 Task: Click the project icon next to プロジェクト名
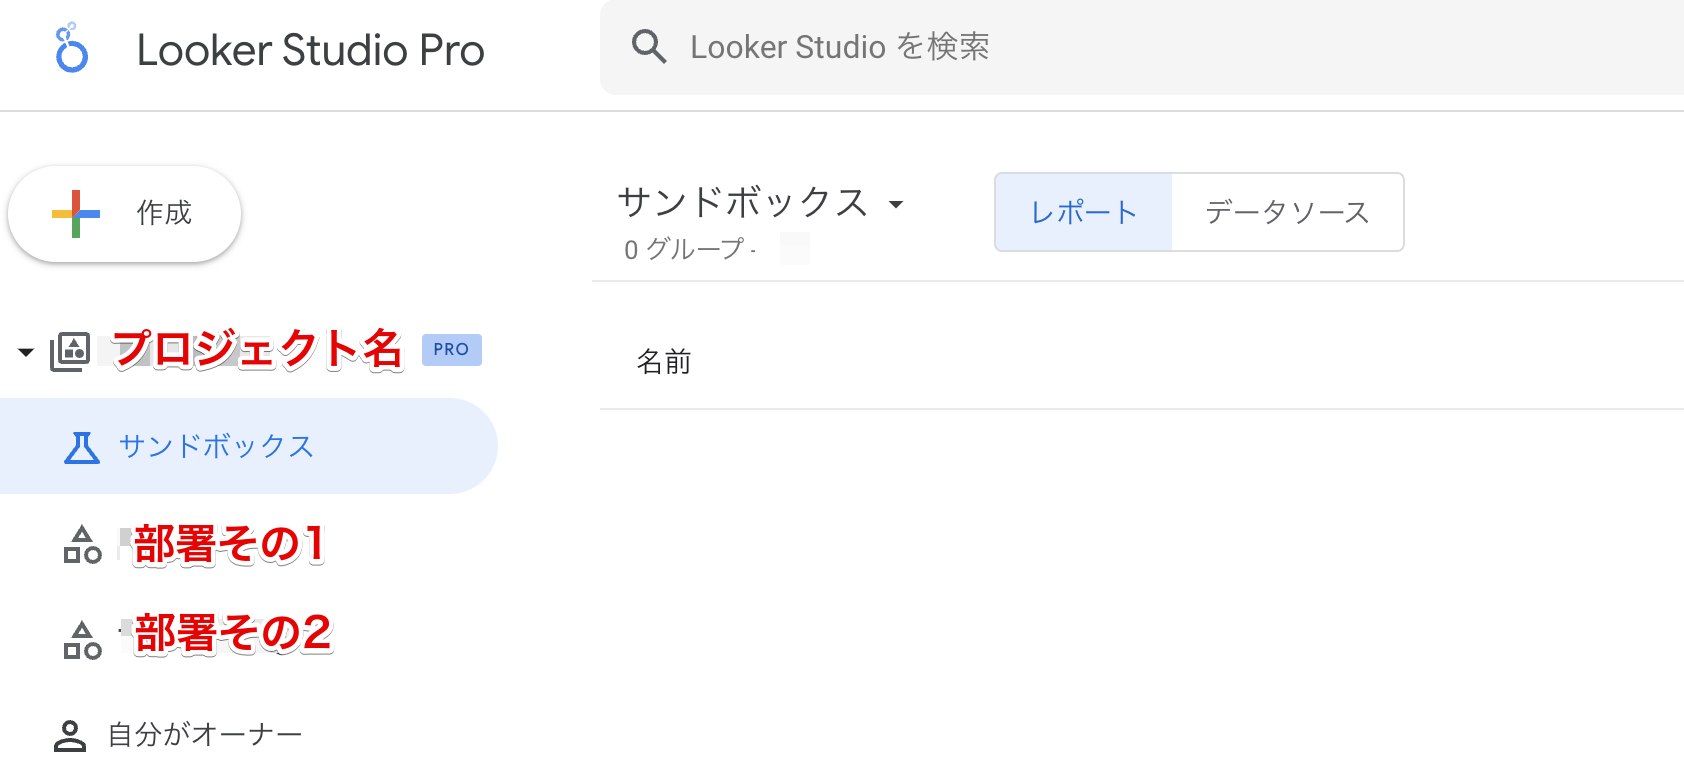coord(70,350)
